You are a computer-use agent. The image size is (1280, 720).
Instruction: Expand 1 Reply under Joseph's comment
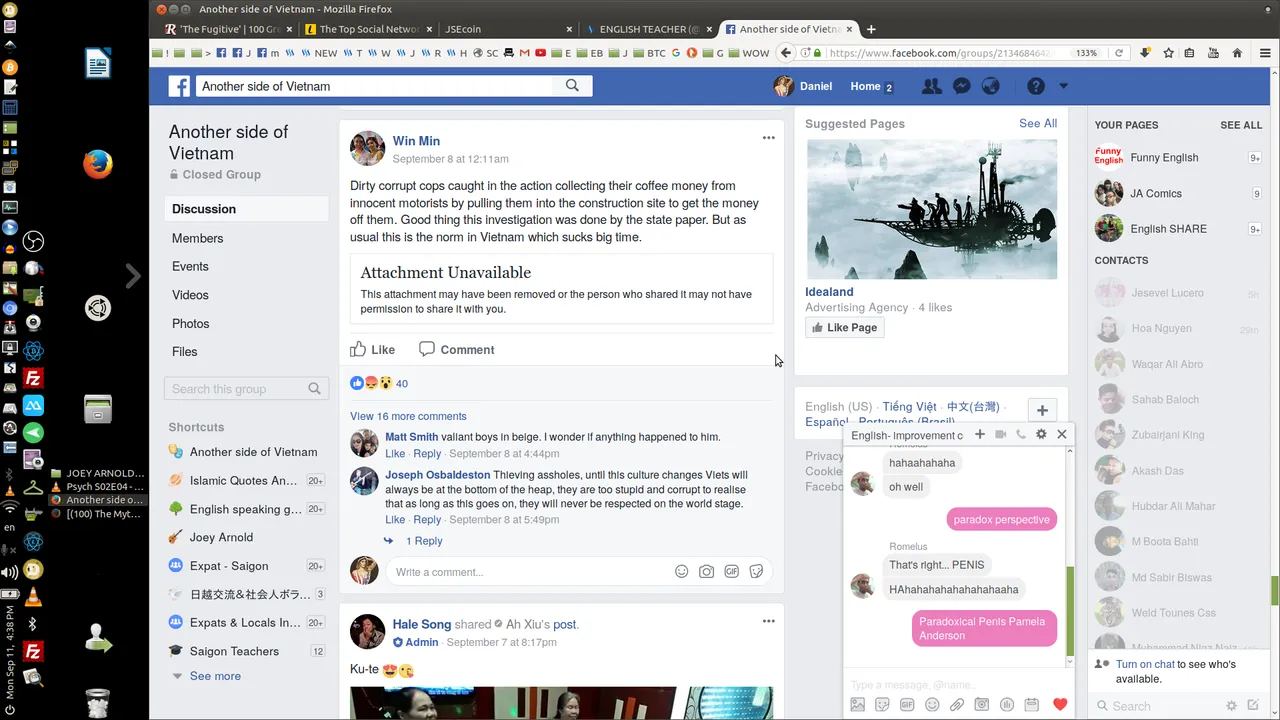pyautogui.click(x=424, y=541)
